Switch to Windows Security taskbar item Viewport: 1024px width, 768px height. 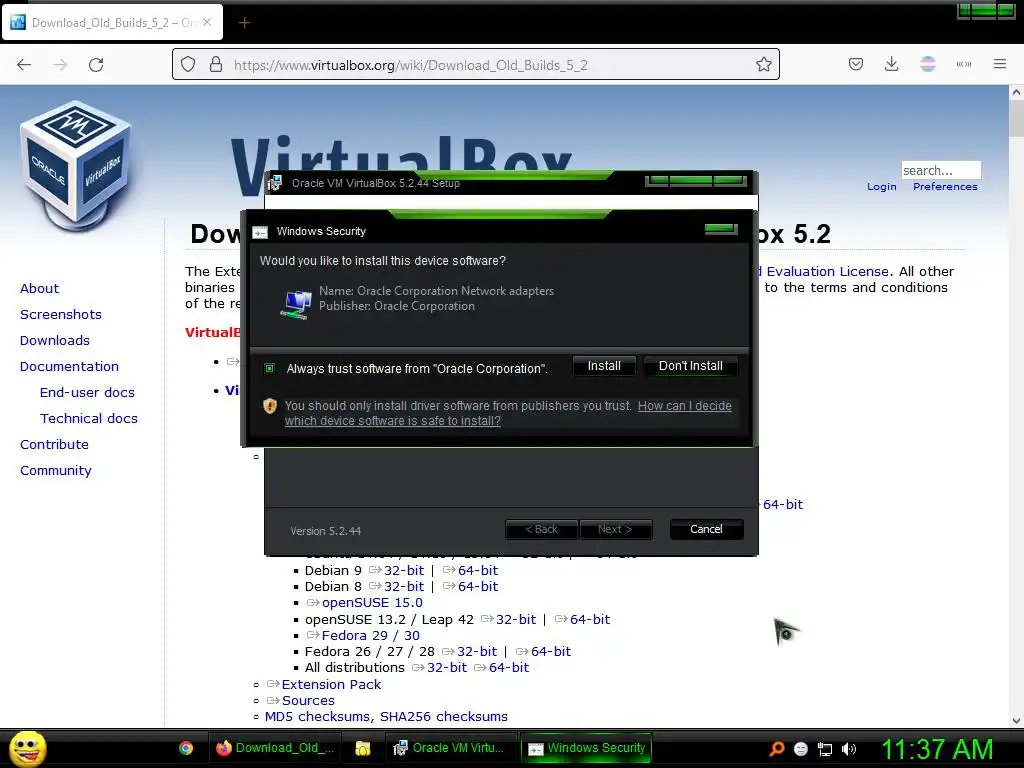click(586, 748)
